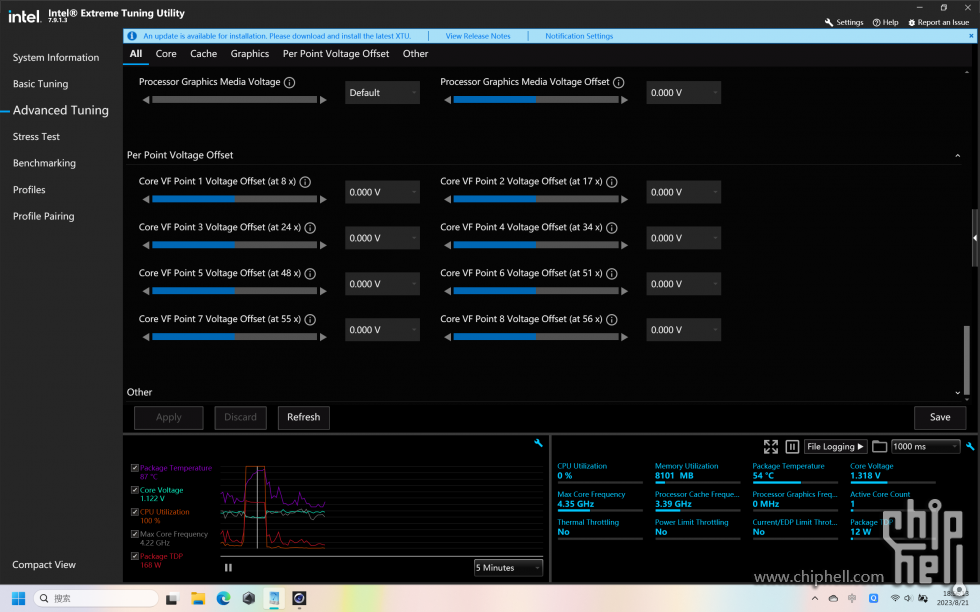The width and height of the screenshot is (980, 612).
Task: Collapse the Per Point Voltage Offset section
Action: [958, 156]
